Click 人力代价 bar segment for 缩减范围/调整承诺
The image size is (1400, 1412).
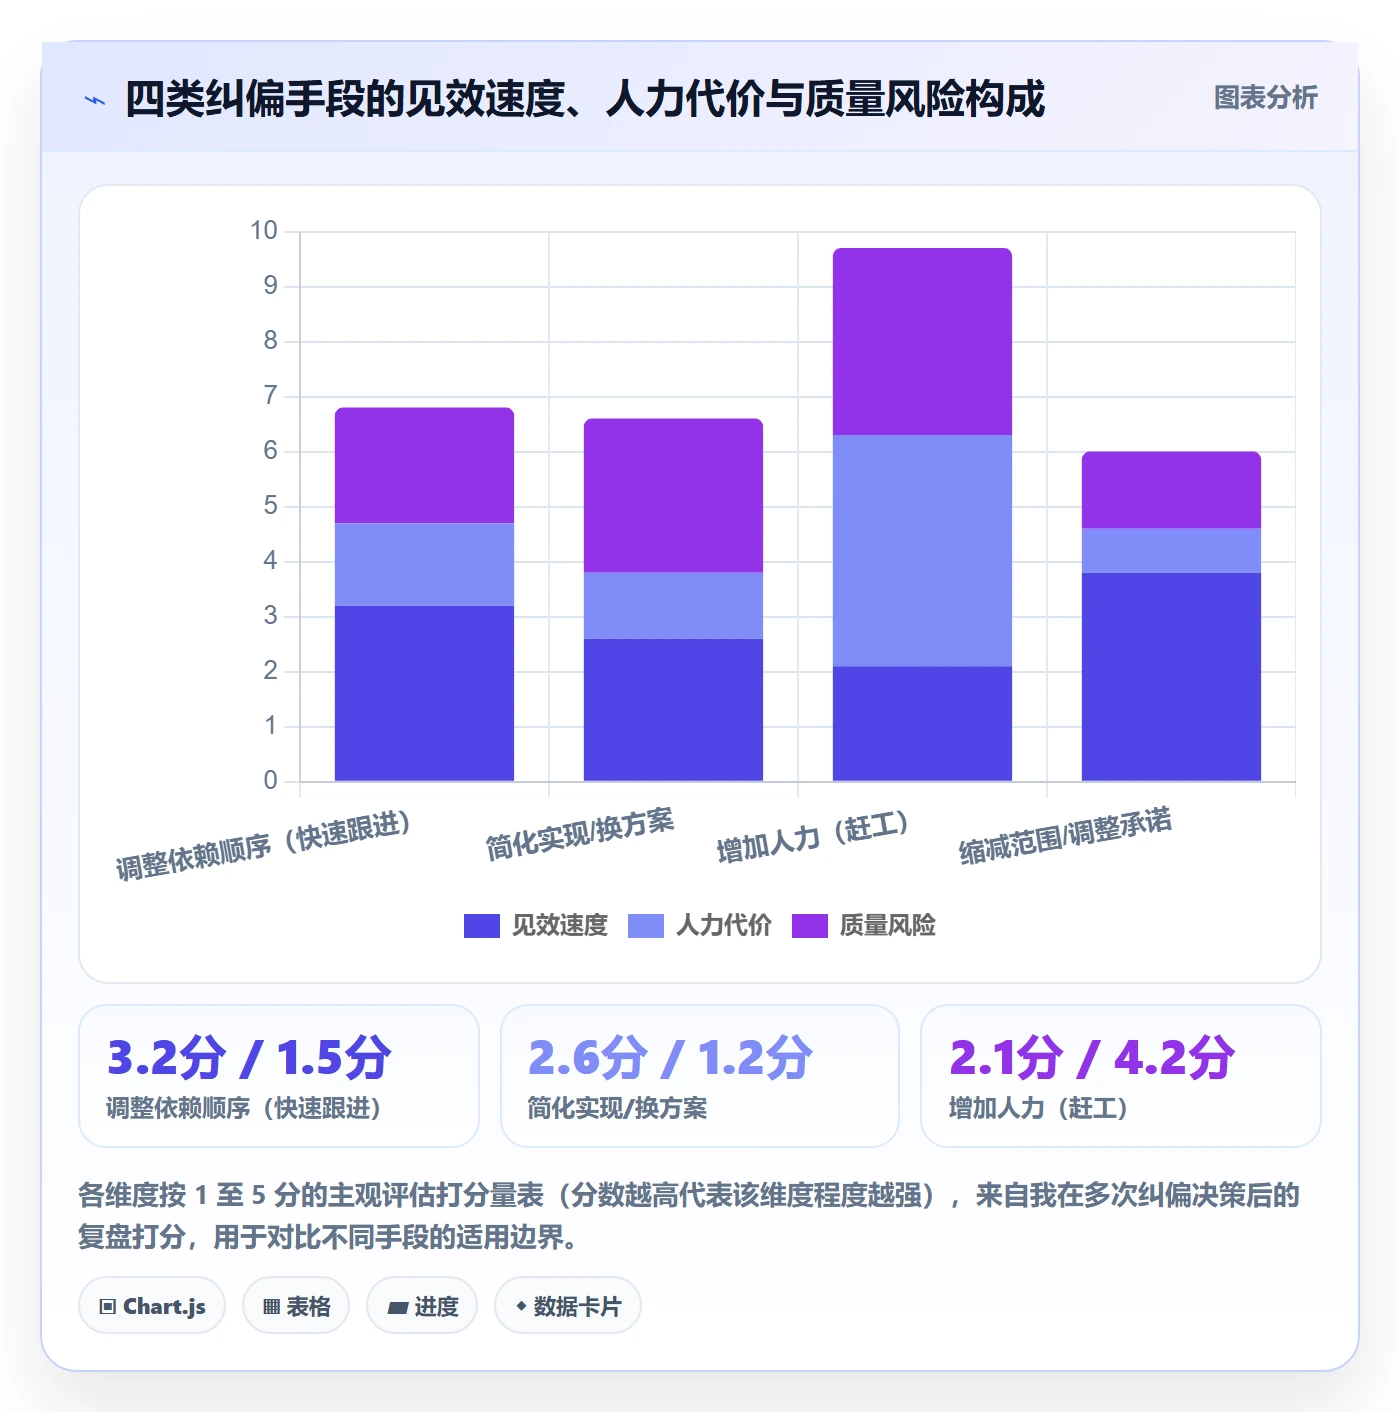coord(1171,550)
